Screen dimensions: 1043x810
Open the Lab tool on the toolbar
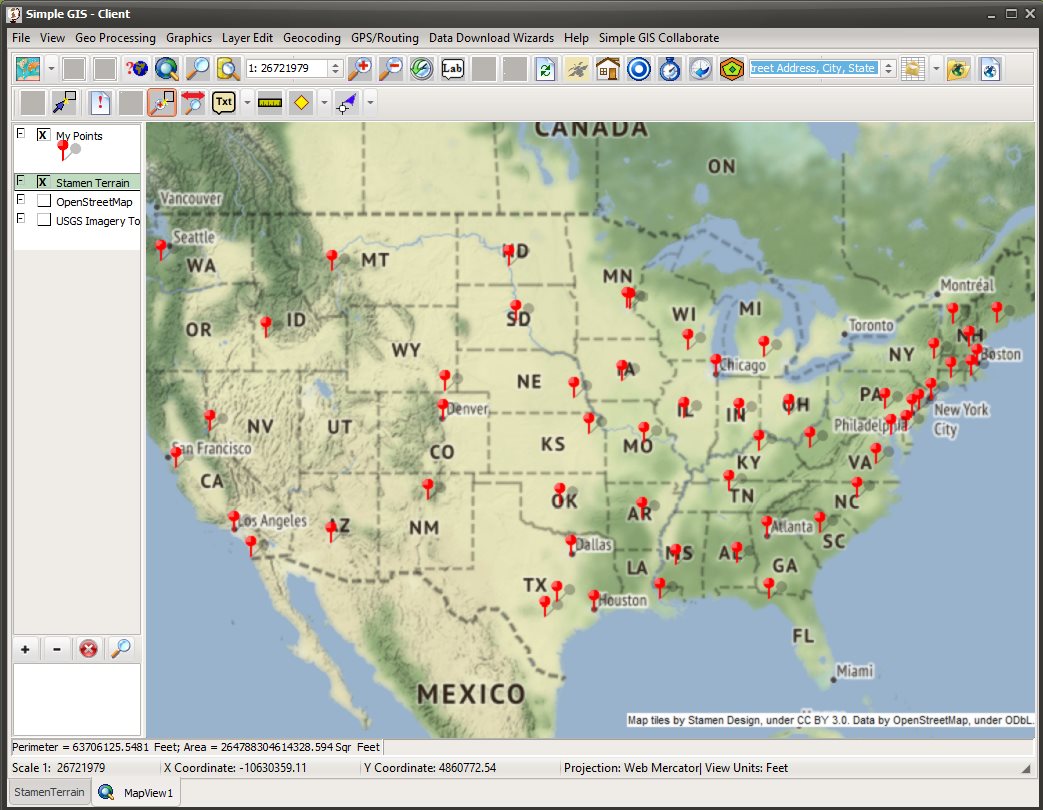(x=452, y=69)
